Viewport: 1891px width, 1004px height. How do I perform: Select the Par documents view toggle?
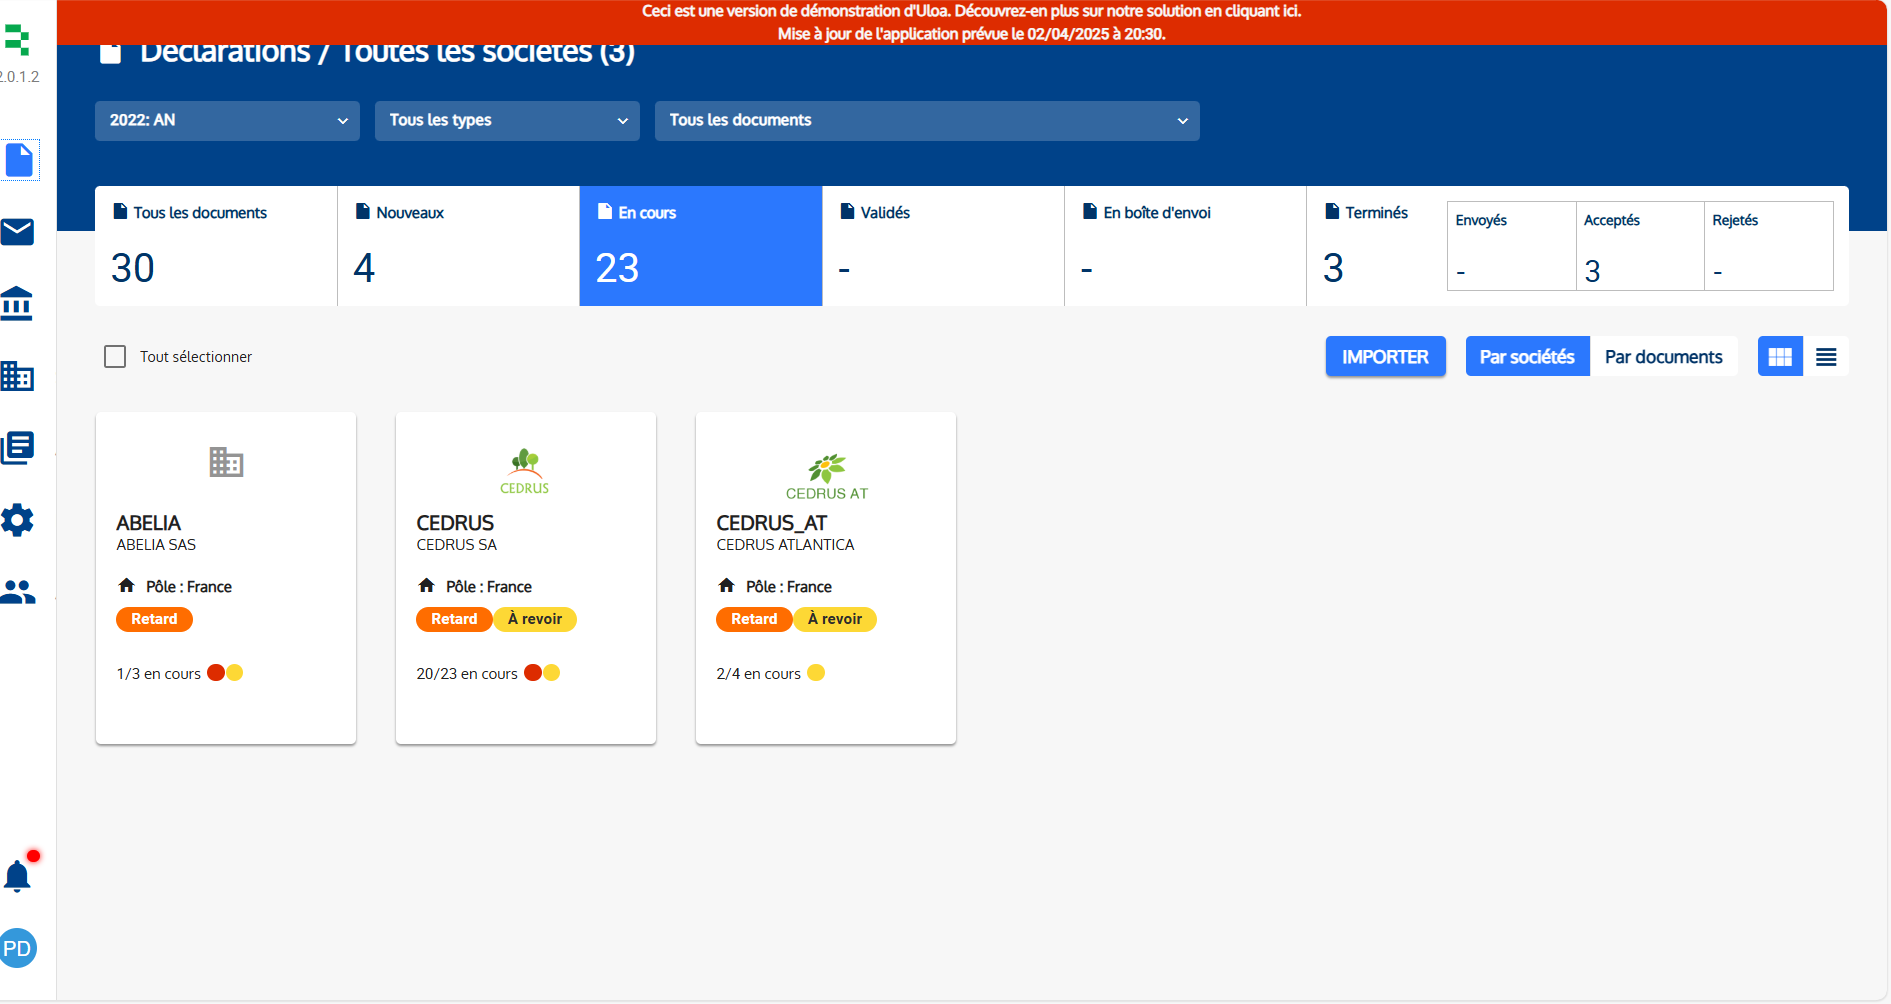pyautogui.click(x=1663, y=357)
